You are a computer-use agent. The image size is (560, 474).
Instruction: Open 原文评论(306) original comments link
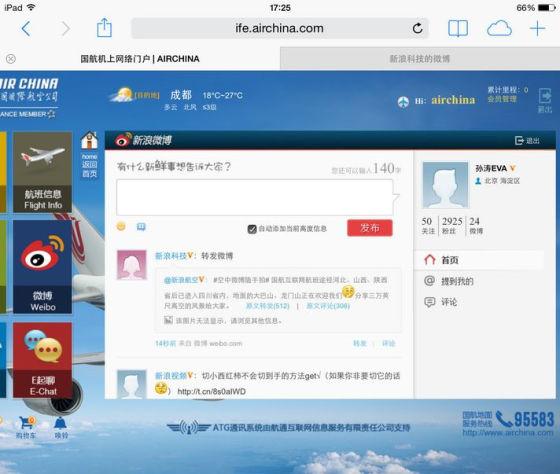(x=328, y=306)
